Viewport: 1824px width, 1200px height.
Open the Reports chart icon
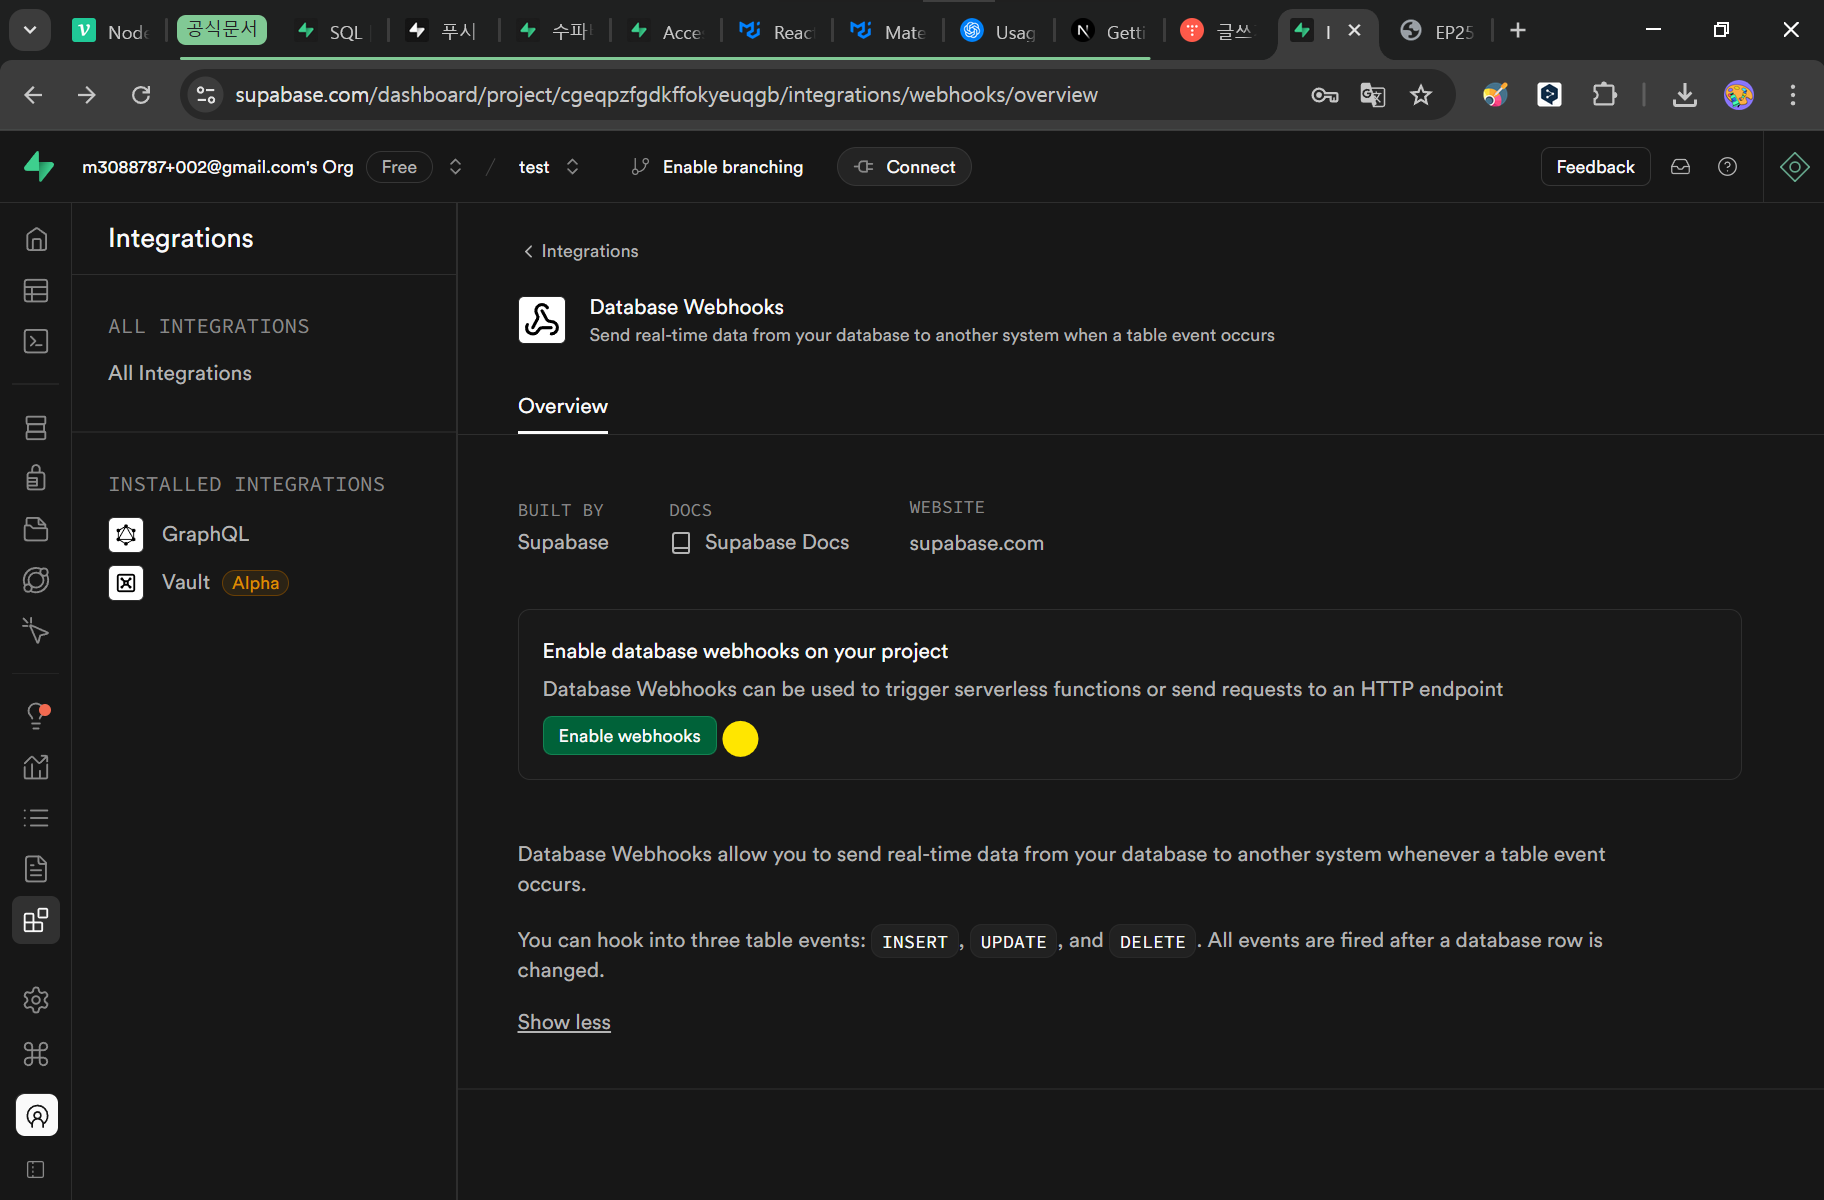pyautogui.click(x=36, y=767)
